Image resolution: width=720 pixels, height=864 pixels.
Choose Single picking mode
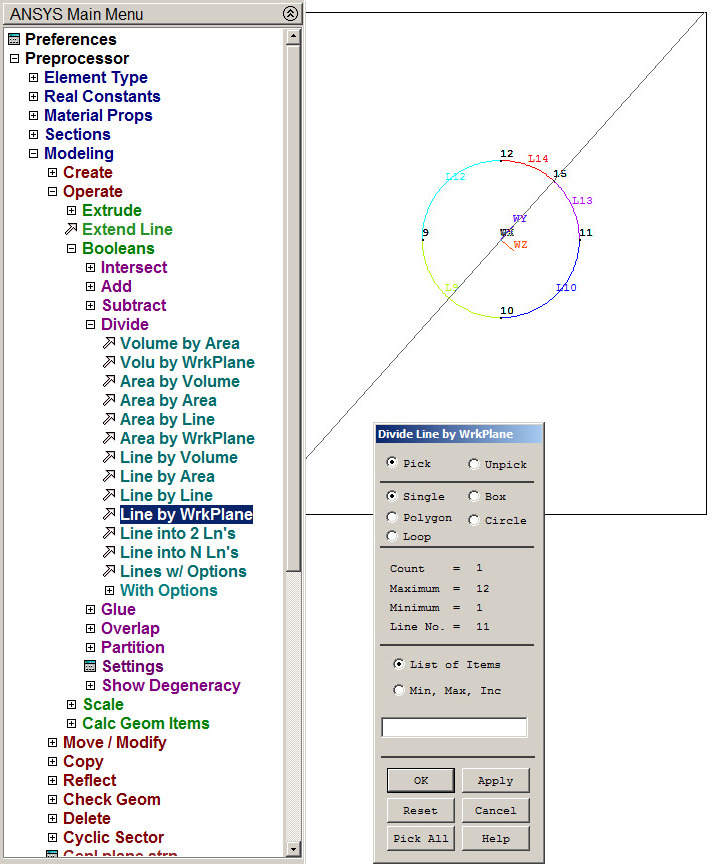[x=392, y=496]
